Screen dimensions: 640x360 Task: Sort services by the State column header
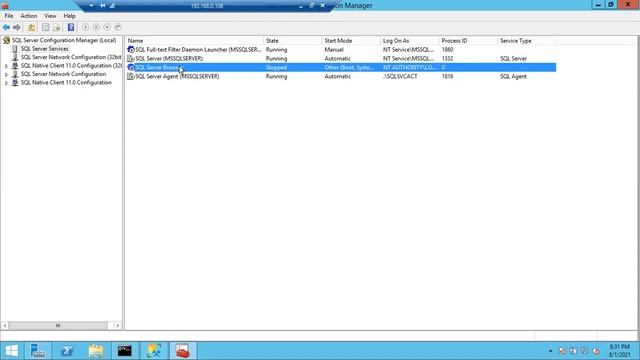coord(292,41)
